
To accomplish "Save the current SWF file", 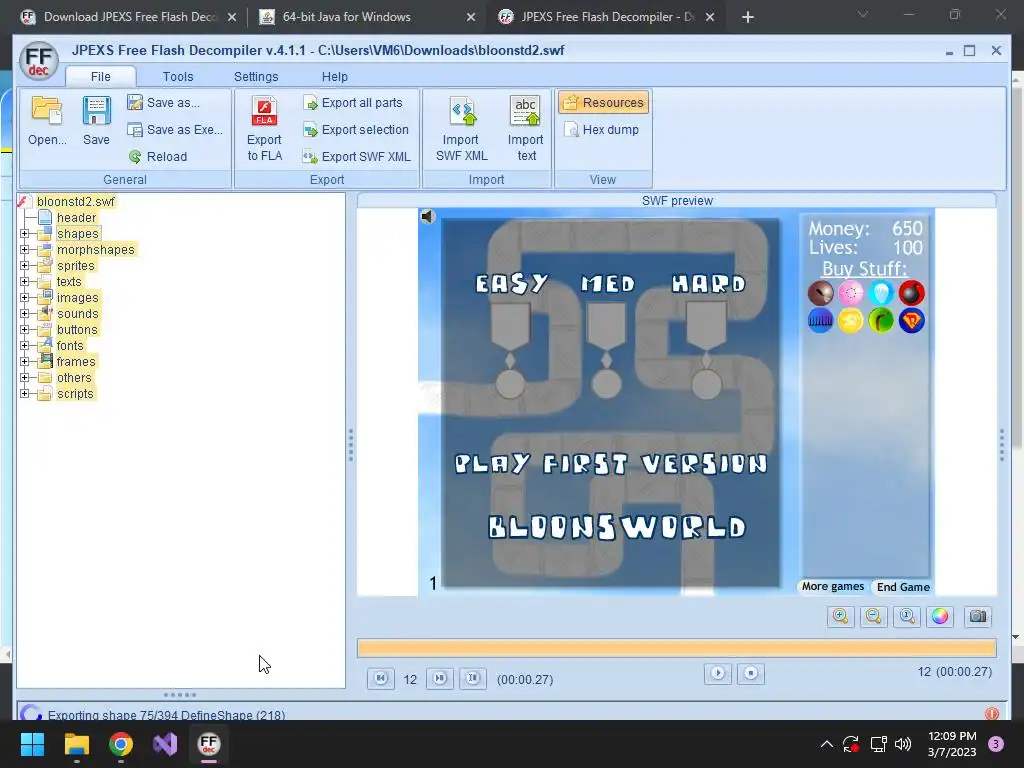I will coord(96,121).
